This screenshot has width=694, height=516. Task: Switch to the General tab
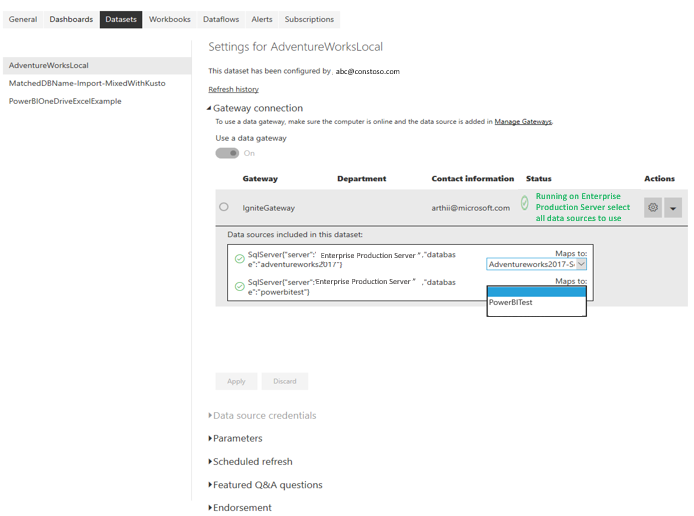pyautogui.click(x=23, y=19)
